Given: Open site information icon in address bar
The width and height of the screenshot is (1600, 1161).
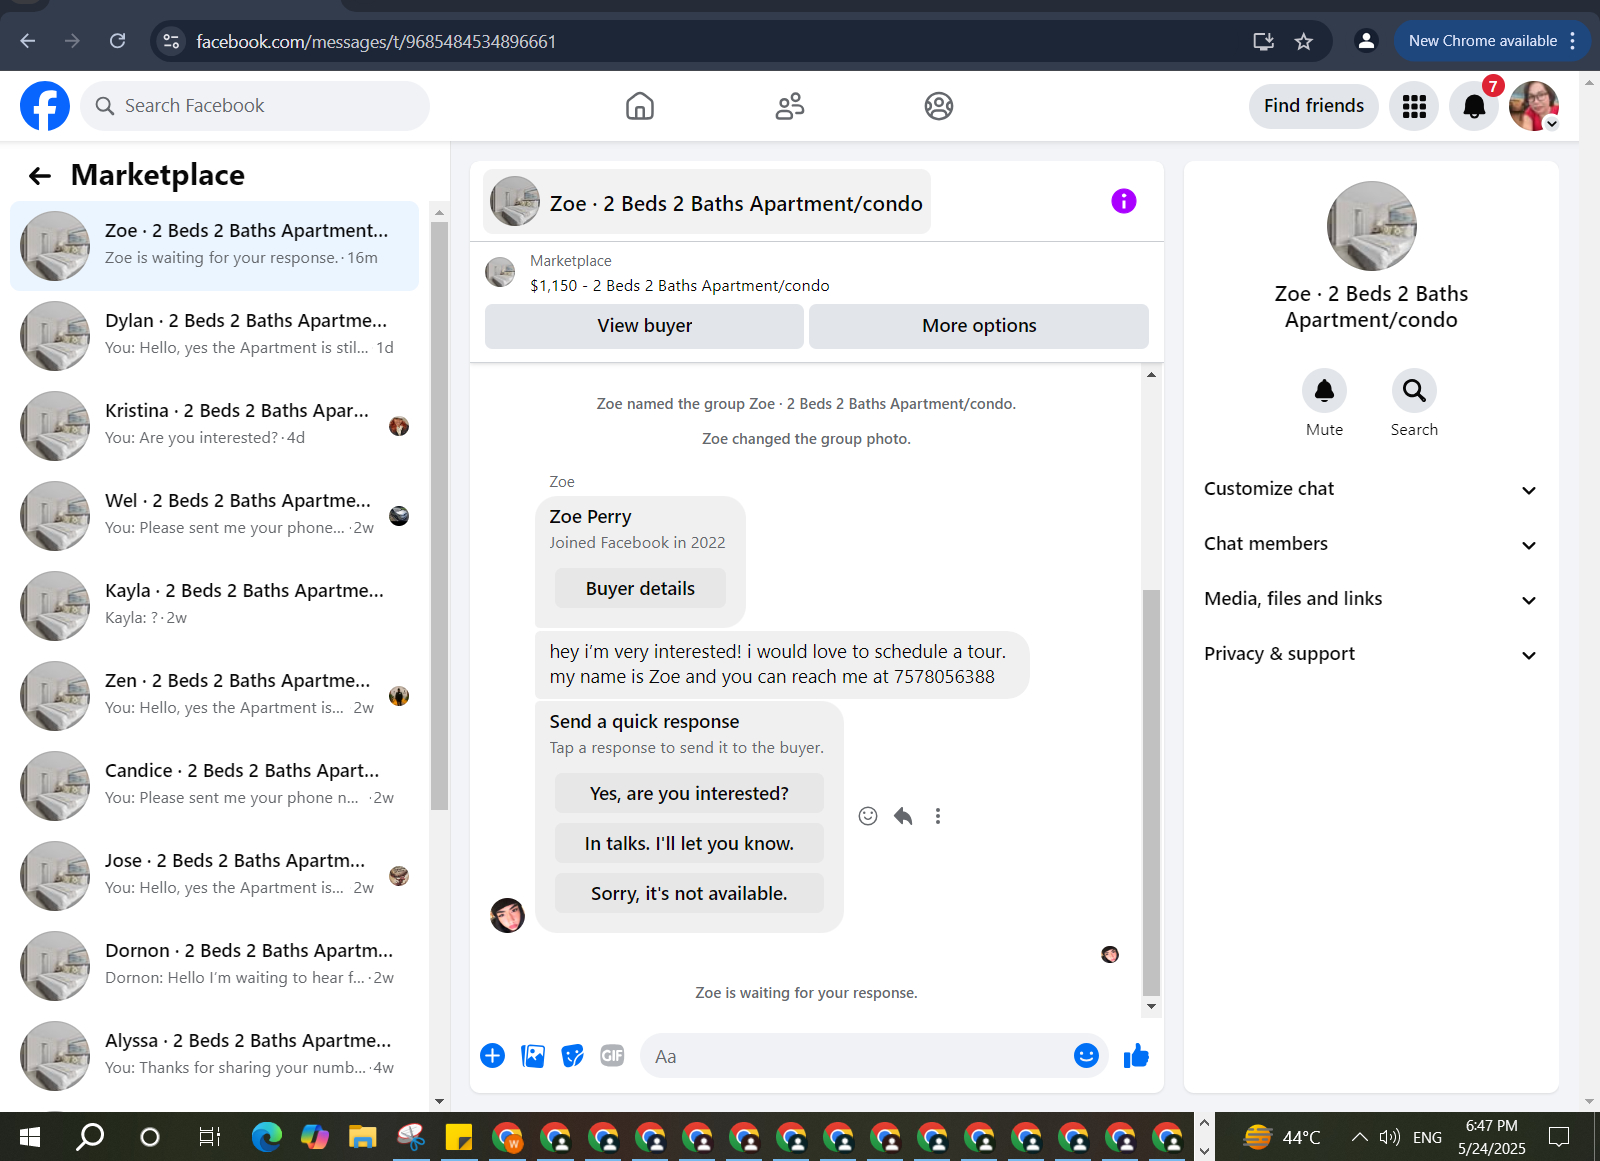Looking at the screenshot, I should [172, 41].
